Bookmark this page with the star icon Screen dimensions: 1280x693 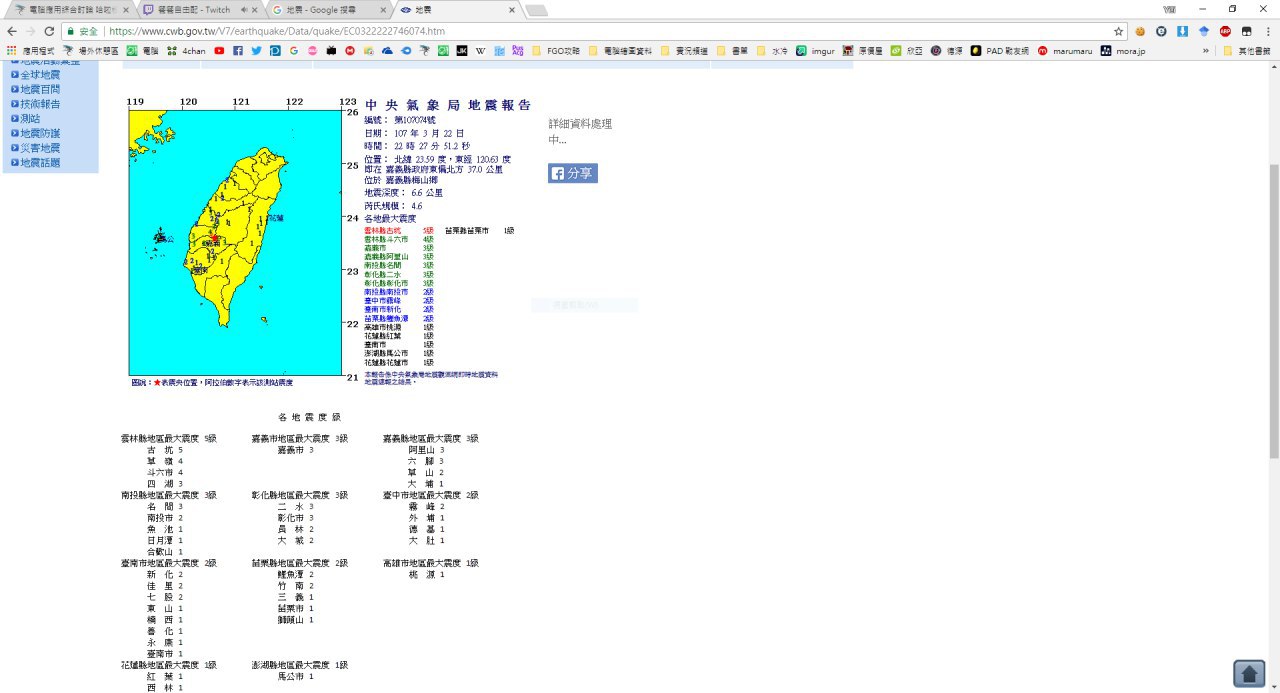[x=1119, y=31]
